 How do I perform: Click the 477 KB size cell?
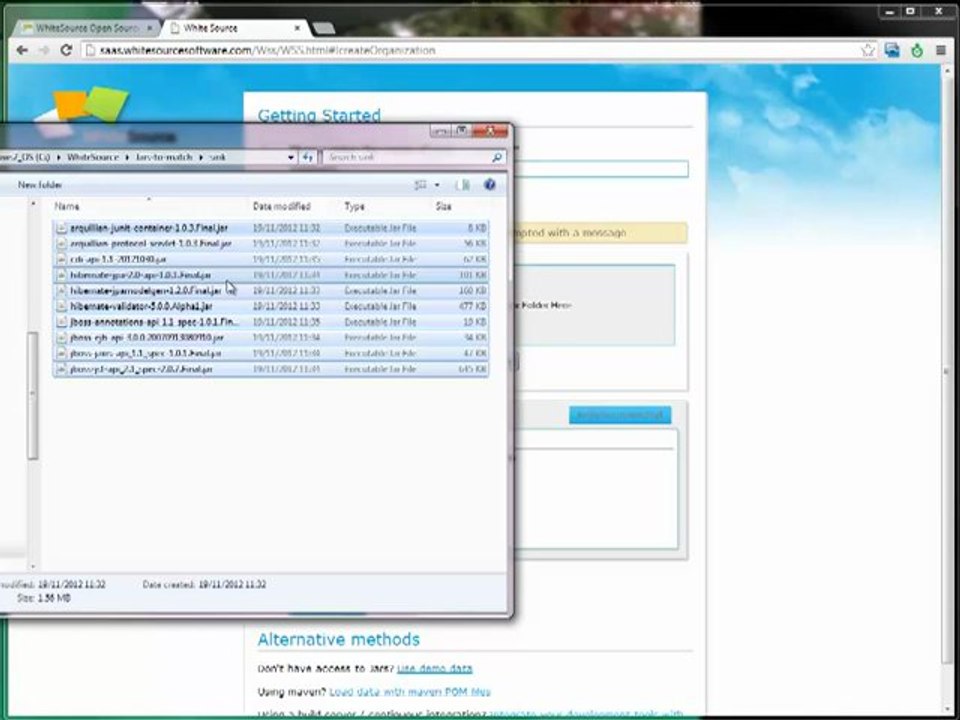pyautogui.click(x=473, y=306)
